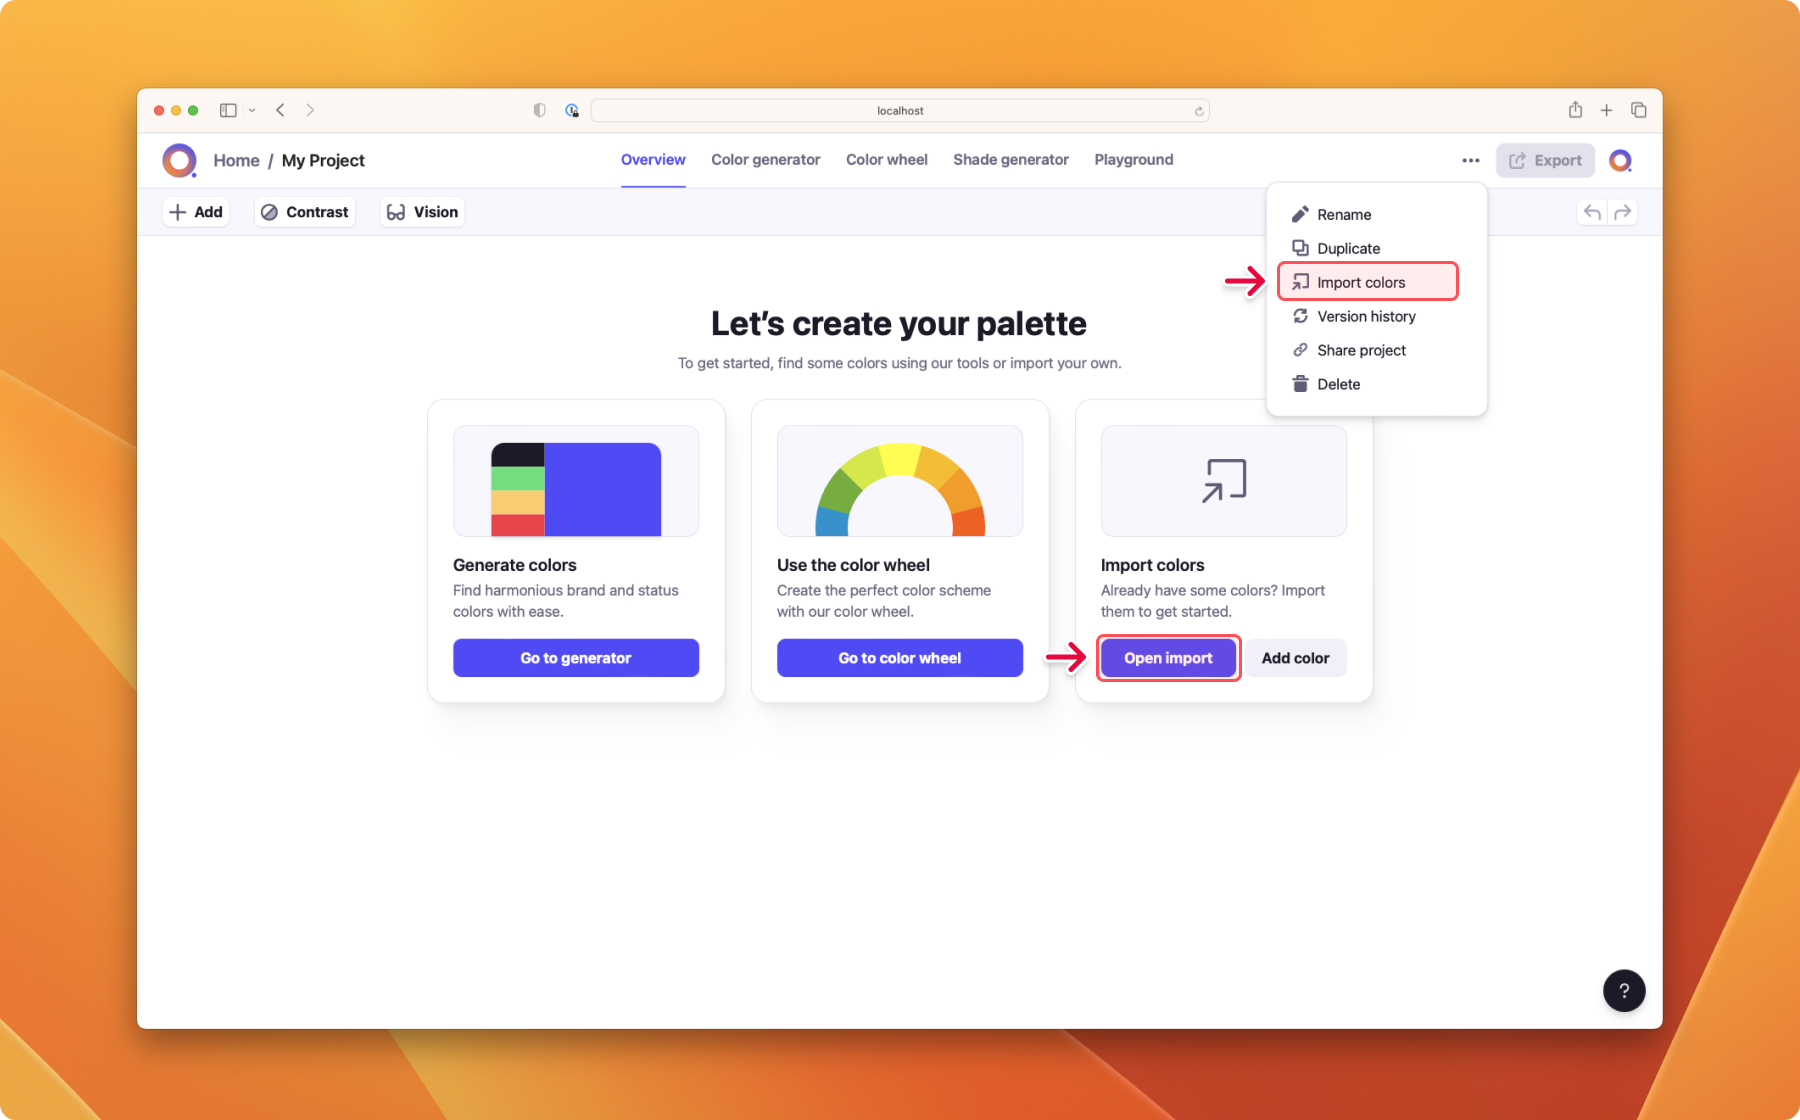Click Safari share icon

tap(1575, 110)
